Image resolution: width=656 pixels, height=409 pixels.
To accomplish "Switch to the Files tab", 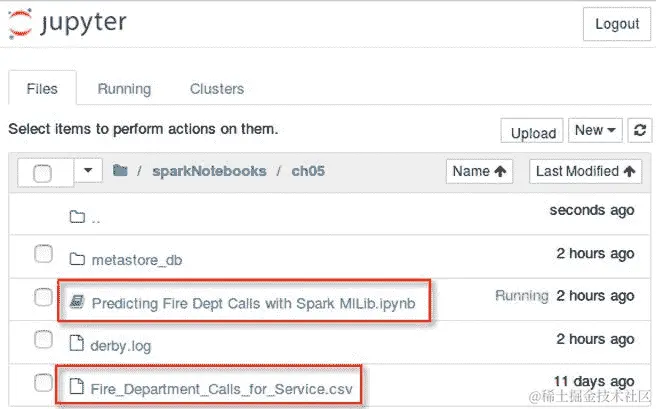I will (42, 89).
